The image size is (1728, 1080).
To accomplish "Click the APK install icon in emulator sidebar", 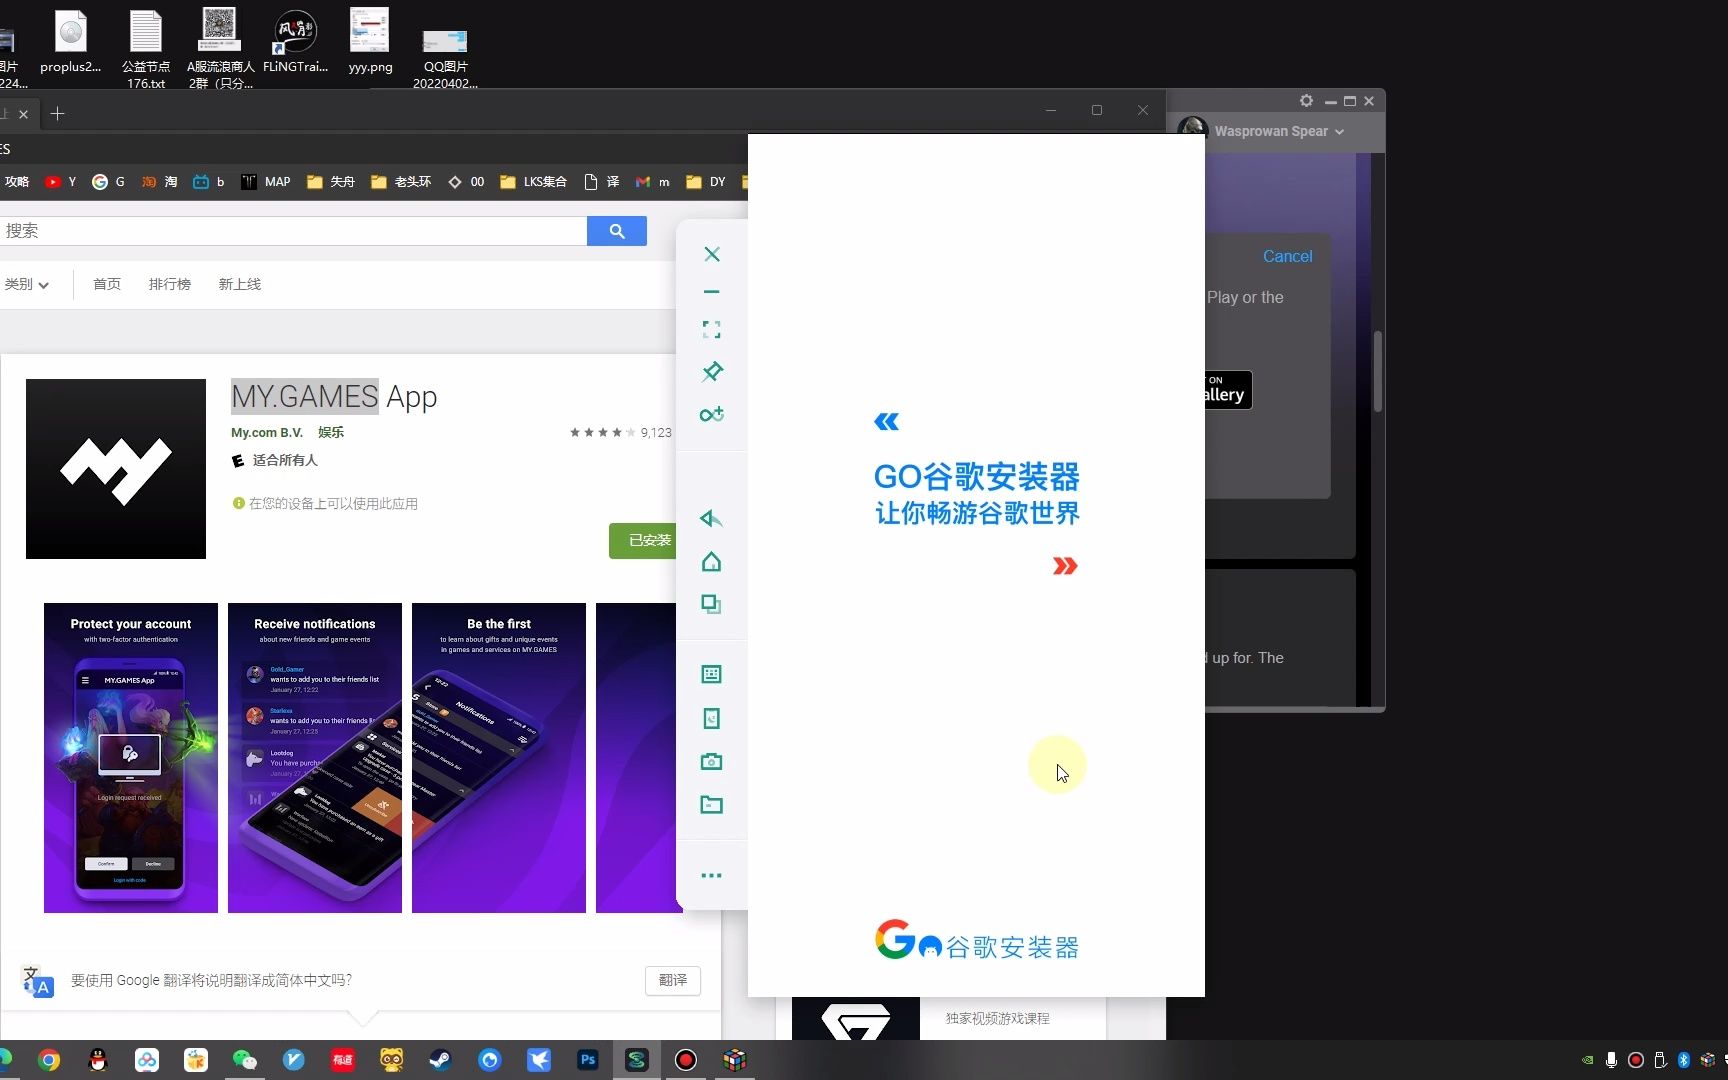I will (711, 718).
